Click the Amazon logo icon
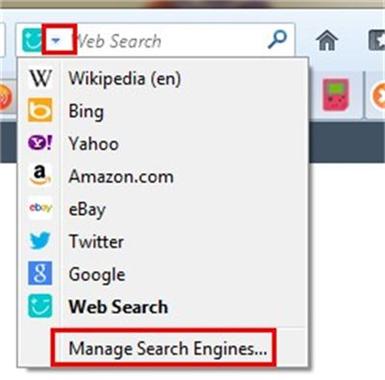385x380 pixels. 40,175
